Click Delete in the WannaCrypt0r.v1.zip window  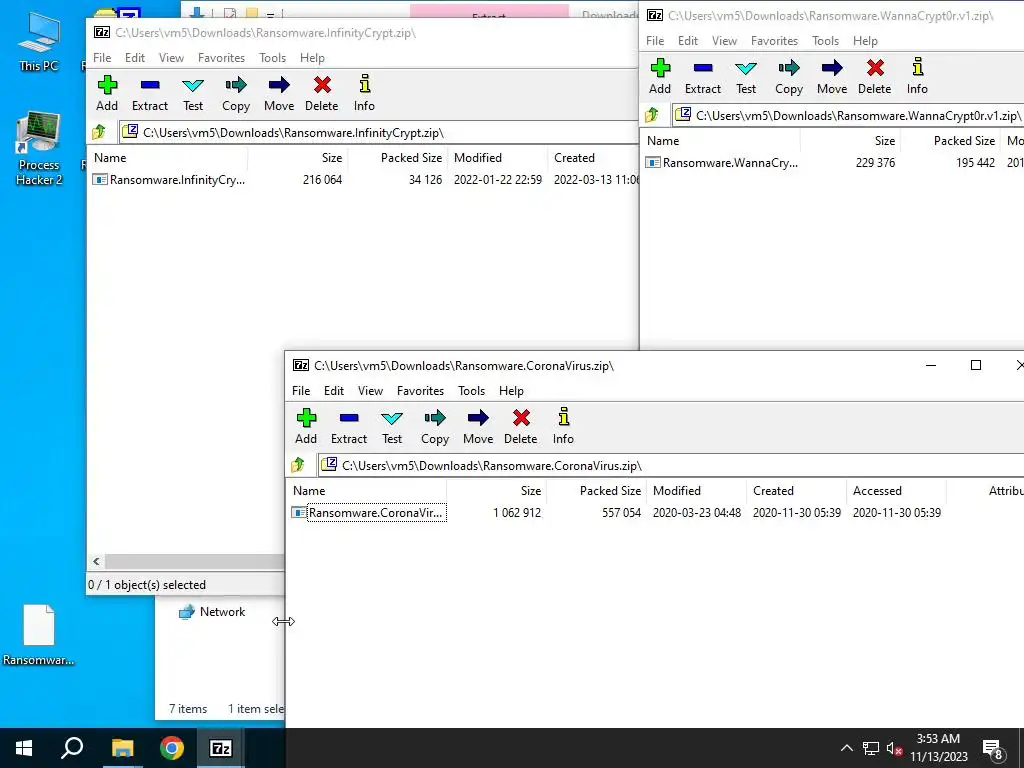[874, 76]
